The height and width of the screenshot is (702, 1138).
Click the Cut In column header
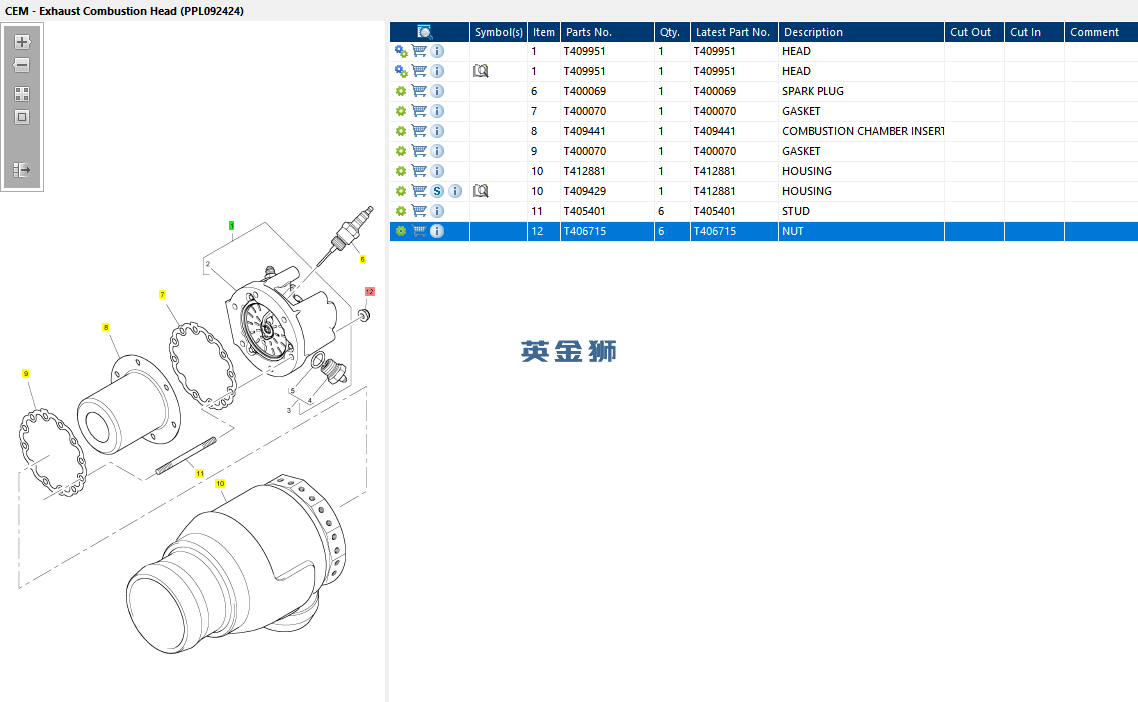pos(1034,32)
